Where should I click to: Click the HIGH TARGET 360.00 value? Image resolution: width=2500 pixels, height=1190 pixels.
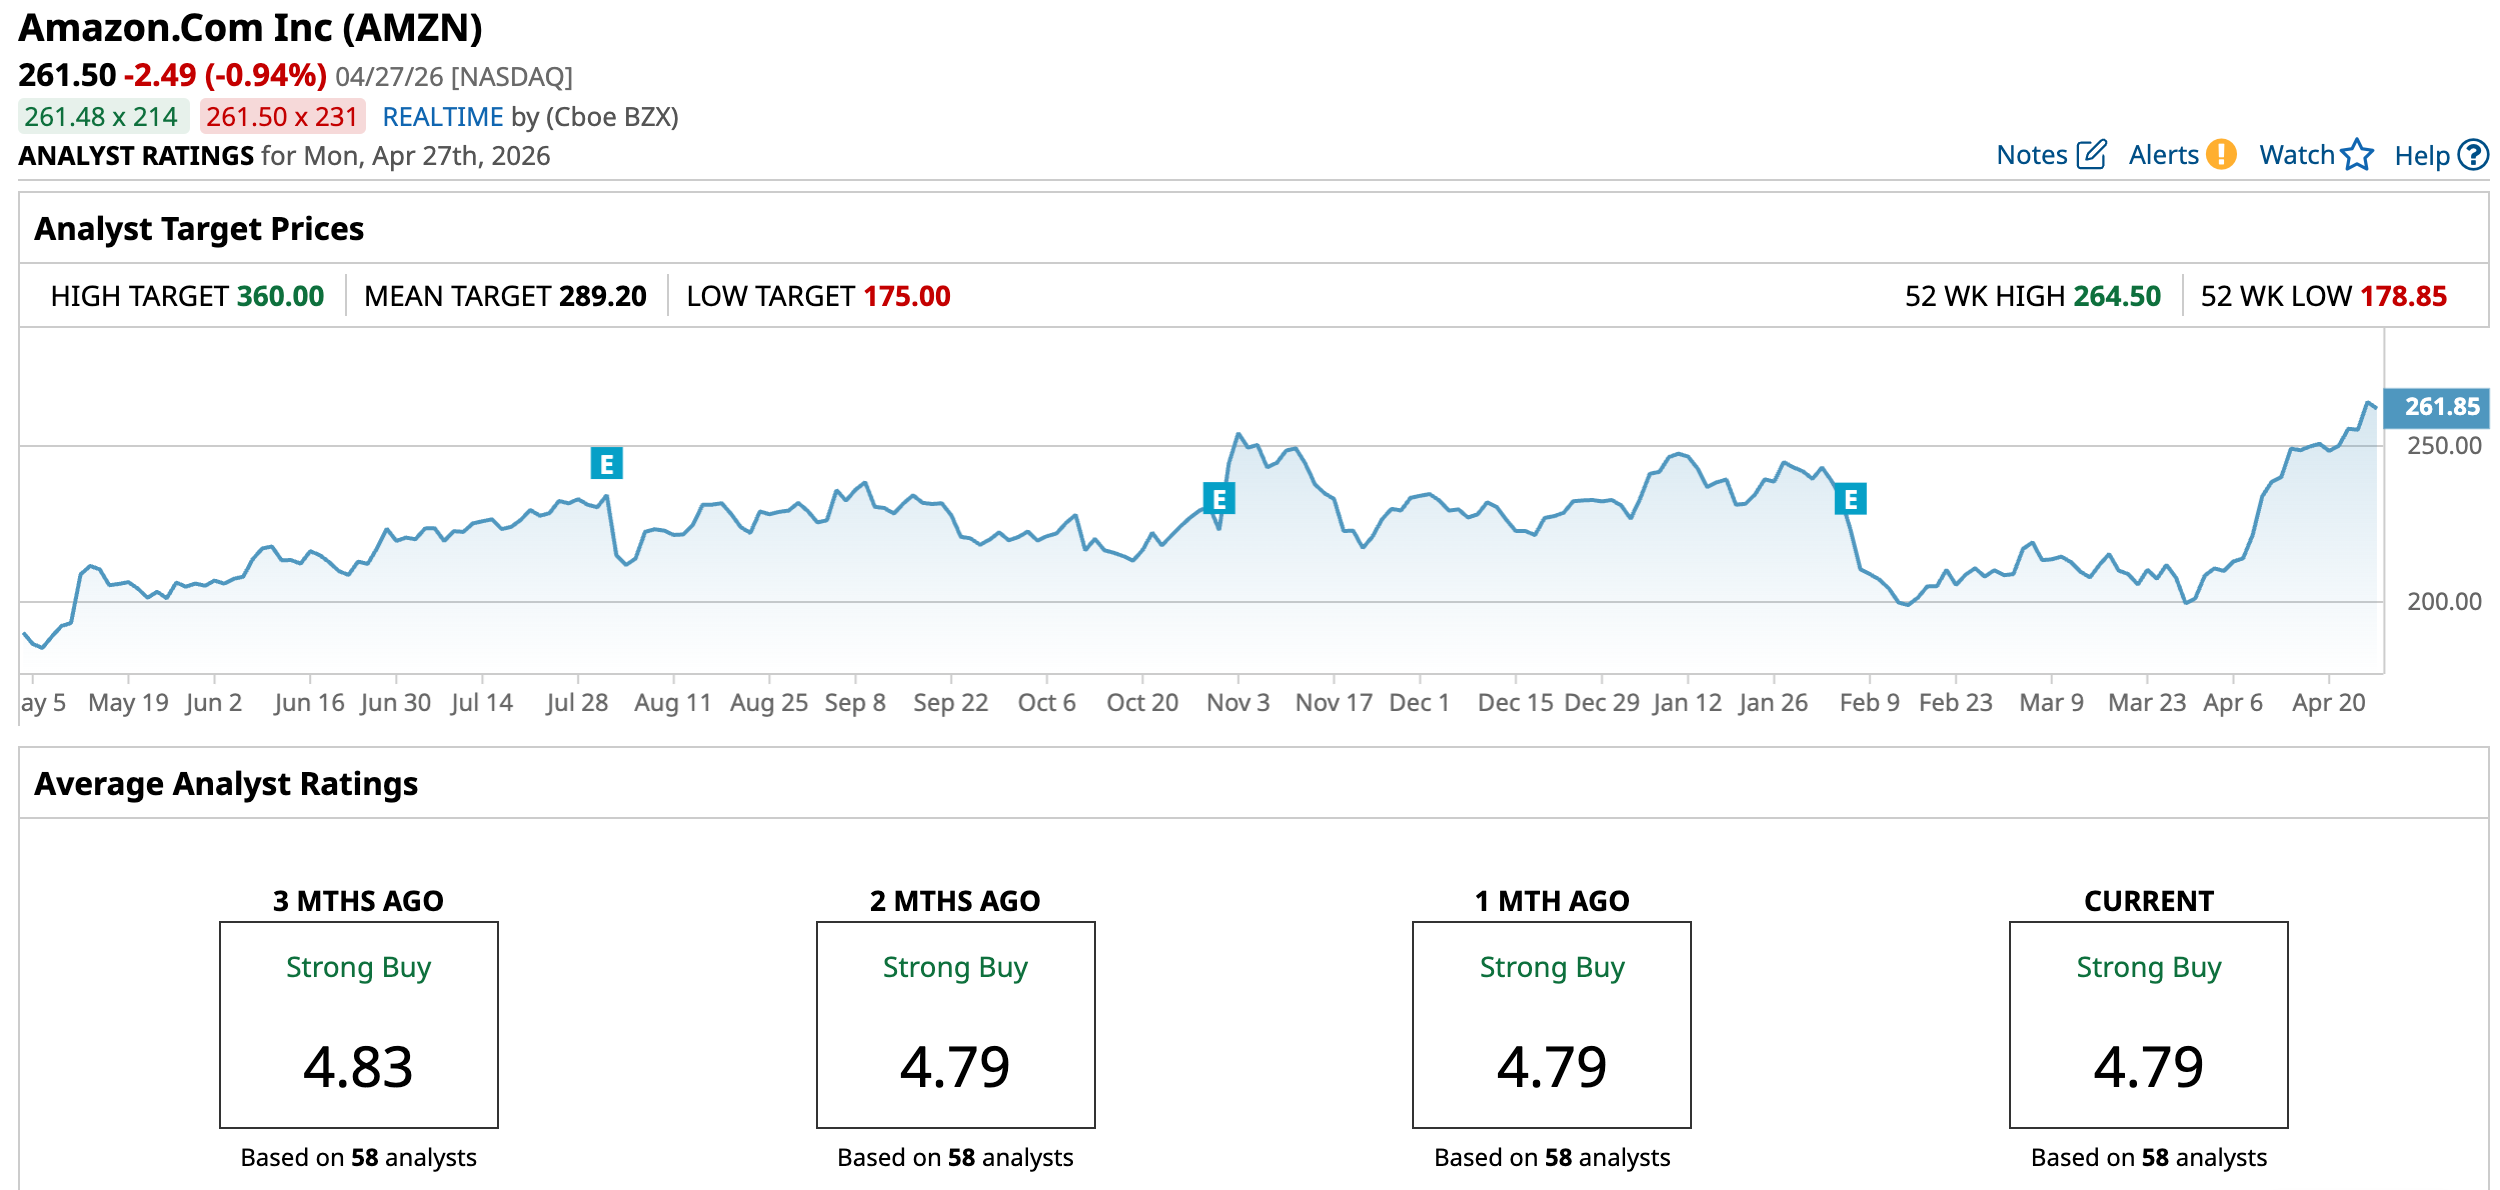[x=280, y=296]
